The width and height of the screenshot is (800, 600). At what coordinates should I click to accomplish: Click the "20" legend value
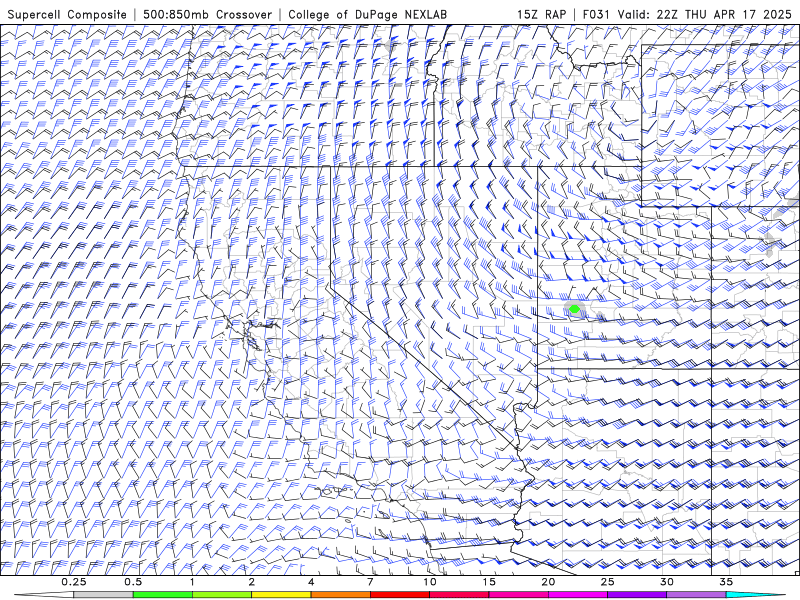pyautogui.click(x=548, y=582)
